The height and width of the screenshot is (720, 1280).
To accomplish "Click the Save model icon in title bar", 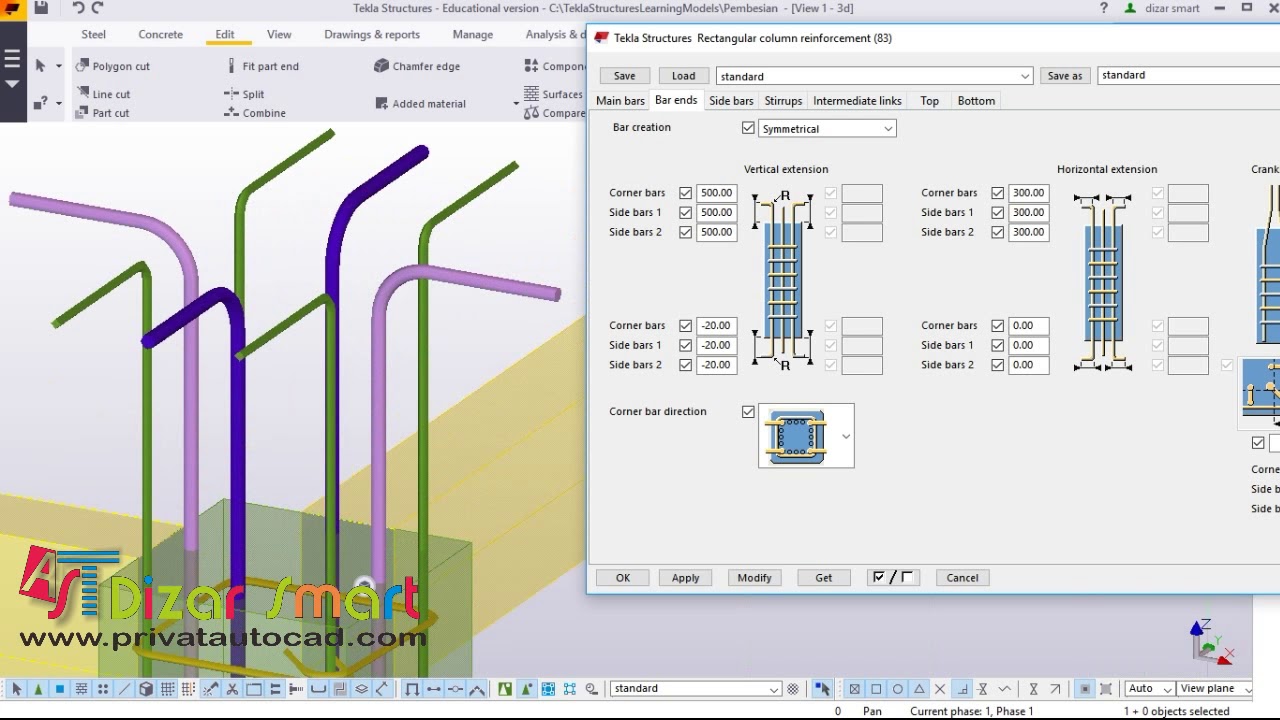I will pos(41,8).
